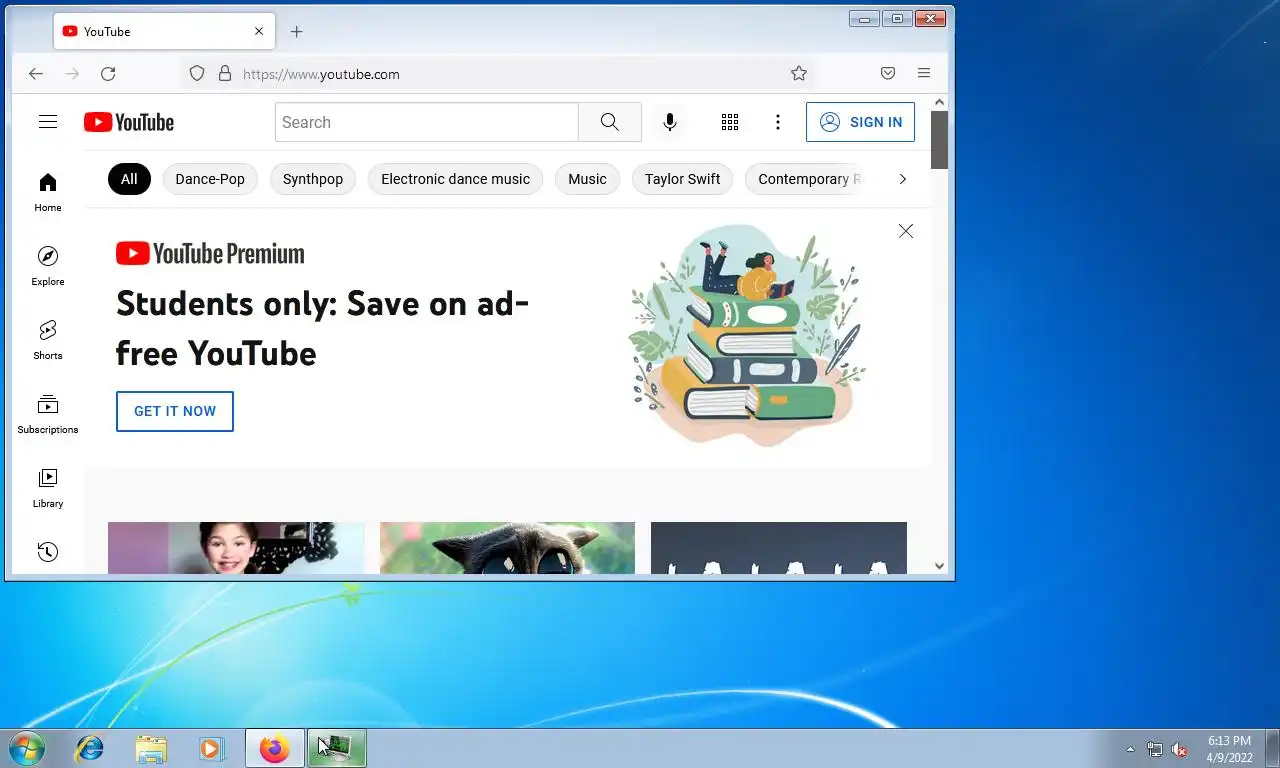
Task: Click the page scrollbar down arrow
Action: point(940,566)
